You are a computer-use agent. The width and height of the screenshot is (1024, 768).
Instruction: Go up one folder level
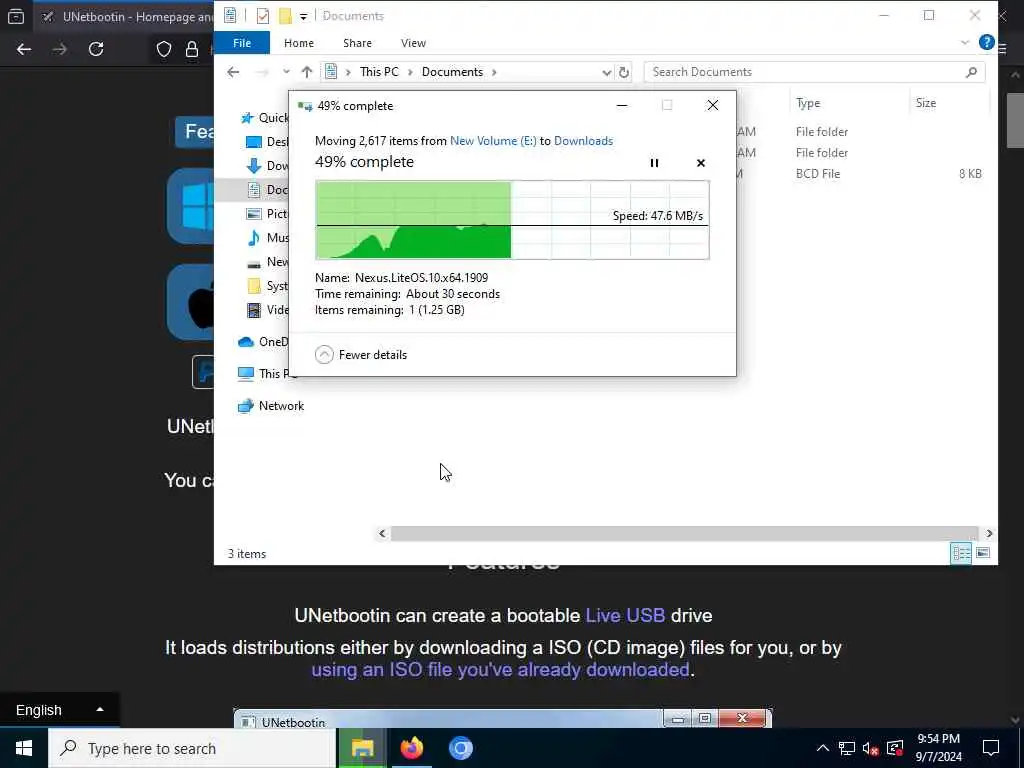[x=307, y=72]
